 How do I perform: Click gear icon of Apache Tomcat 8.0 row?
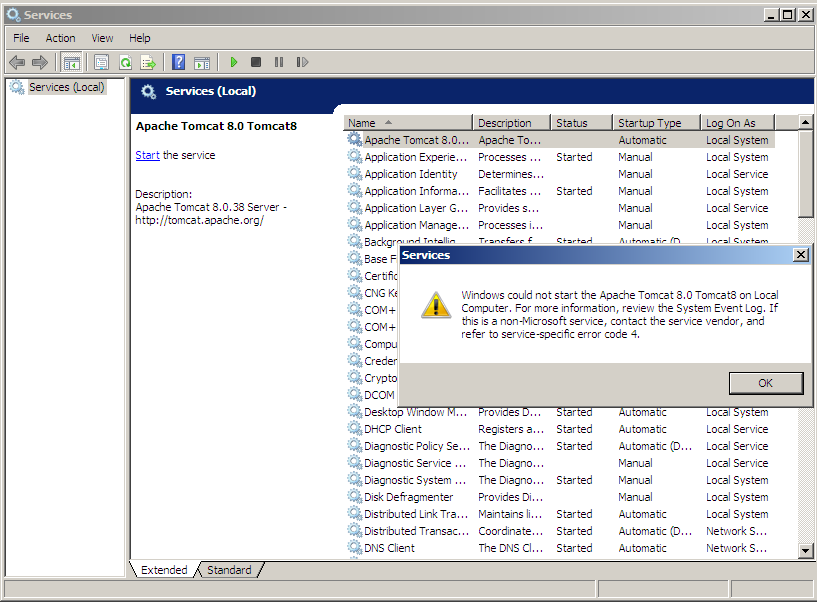(x=355, y=139)
